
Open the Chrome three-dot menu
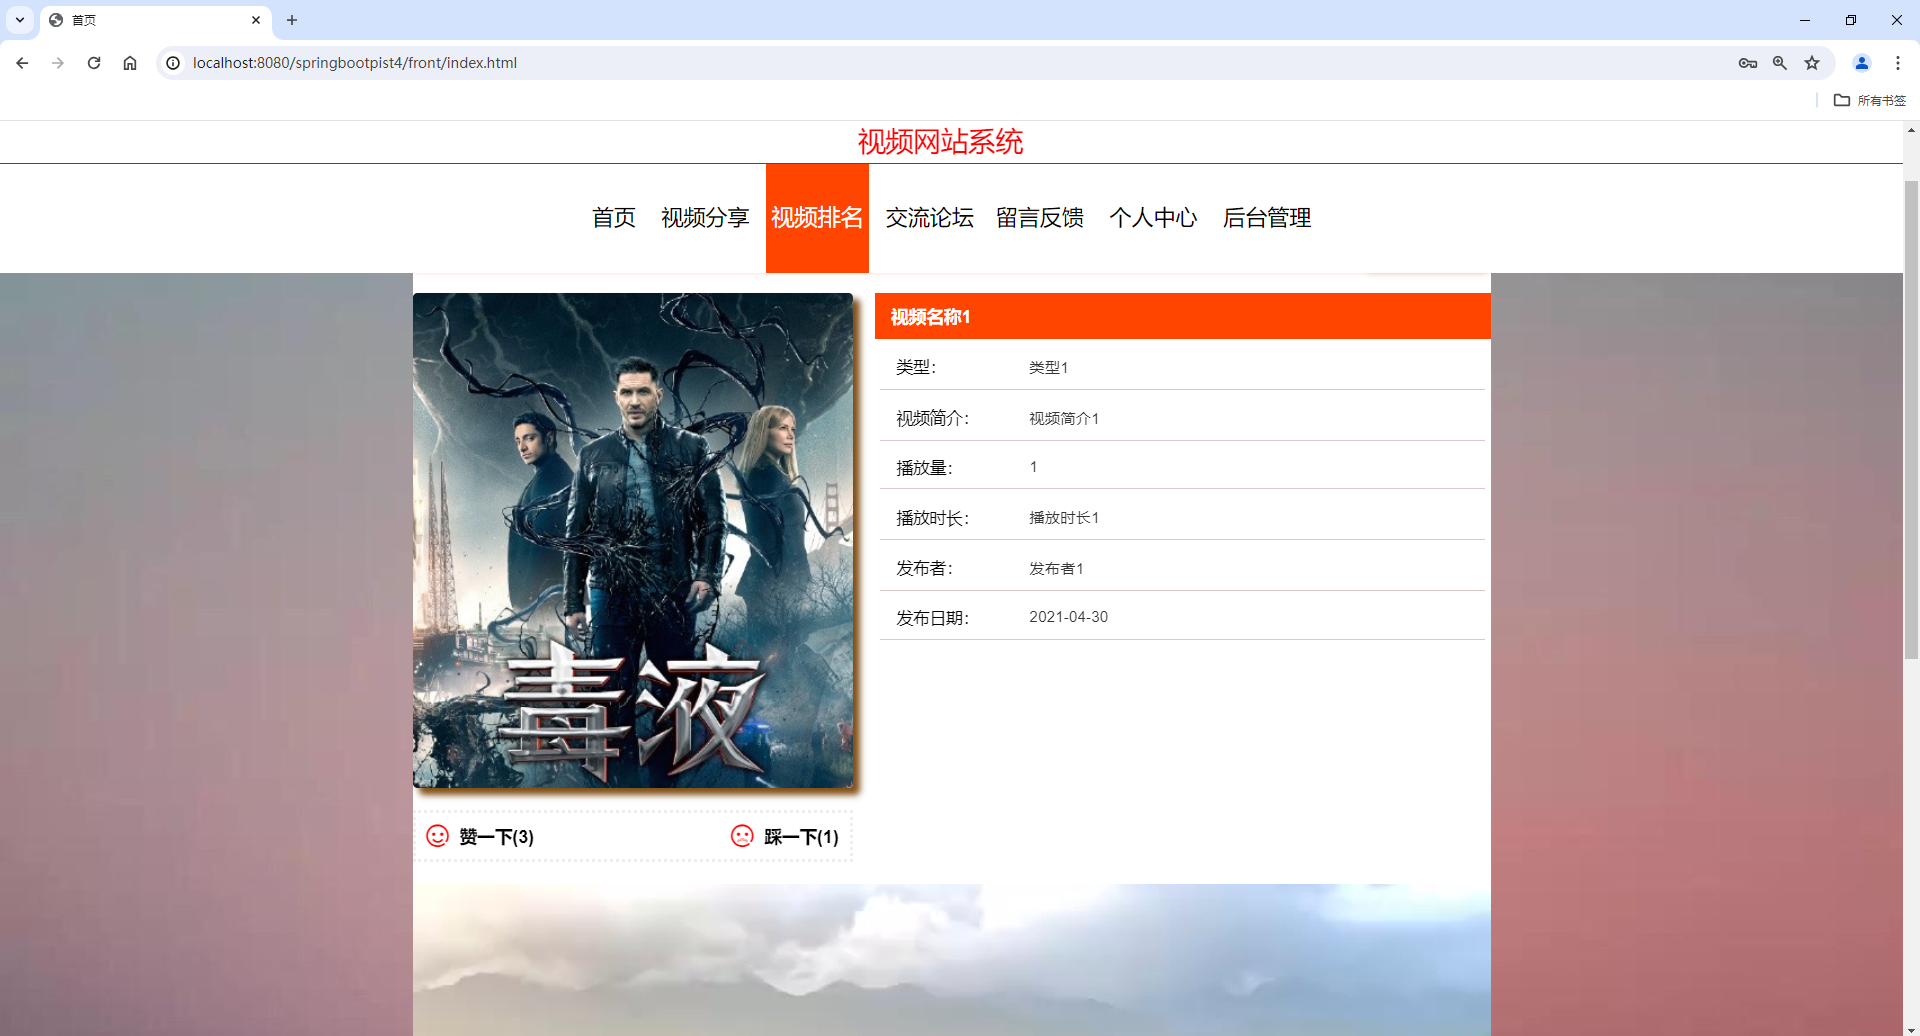pyautogui.click(x=1898, y=63)
